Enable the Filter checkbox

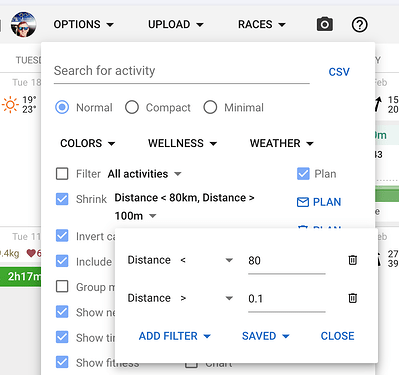pyautogui.click(x=62, y=174)
